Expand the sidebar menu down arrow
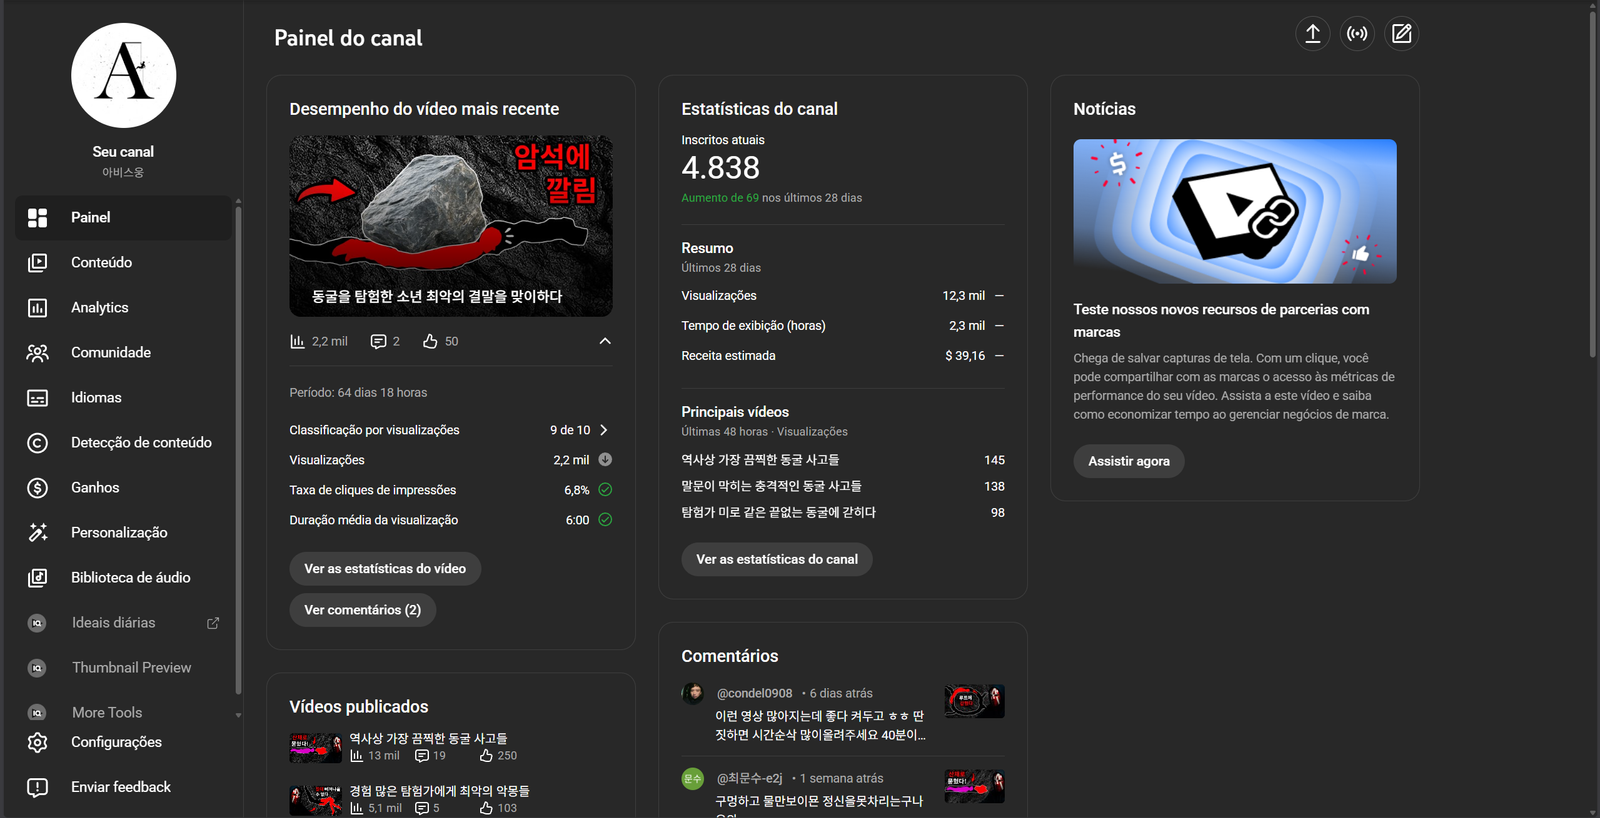The image size is (1600, 818). (238, 715)
